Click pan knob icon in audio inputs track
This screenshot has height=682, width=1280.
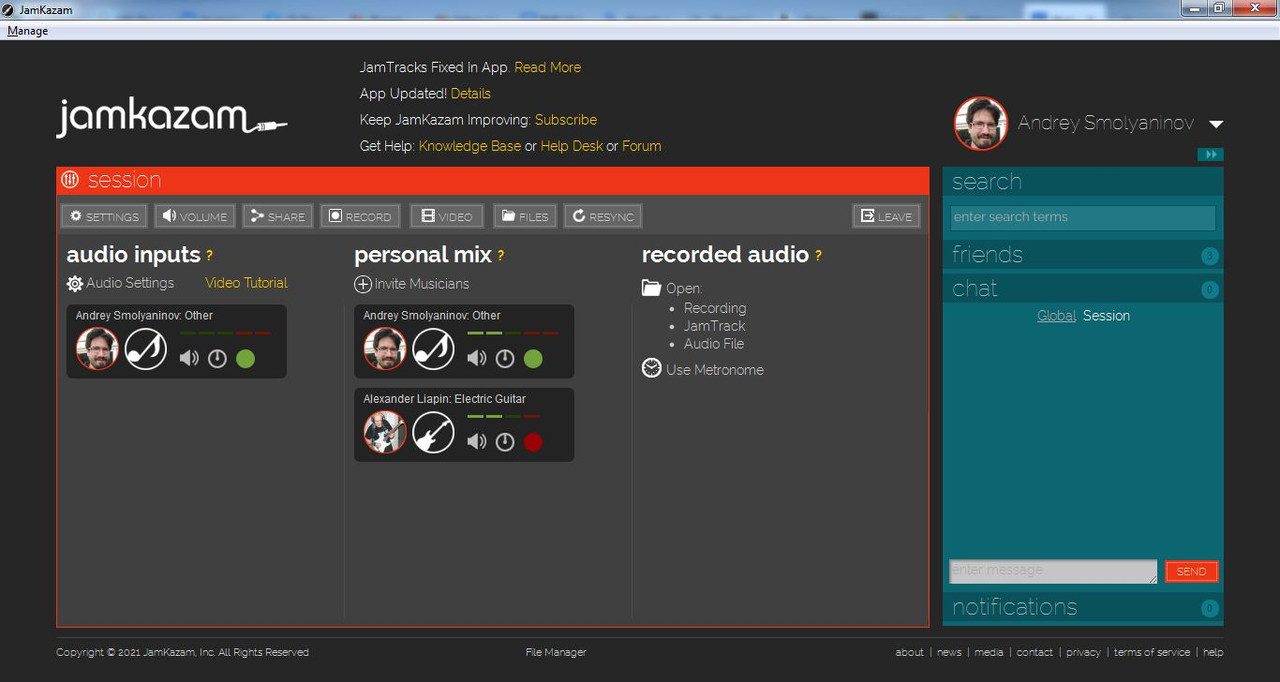point(217,358)
